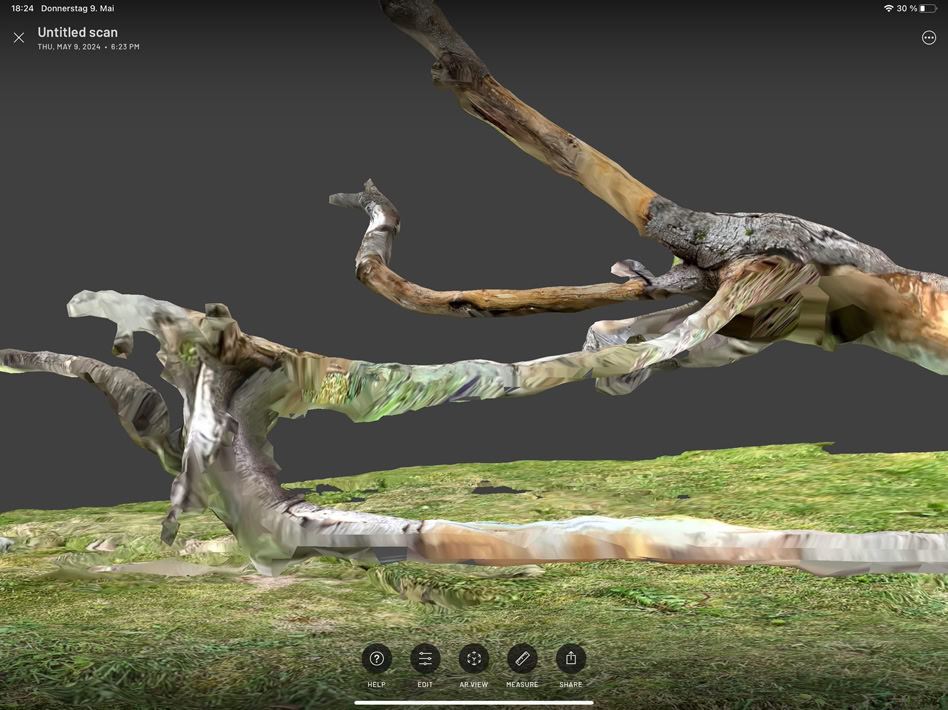The width and height of the screenshot is (948, 710).
Task: Activate the Measure ruler tool
Action: (x=522, y=659)
